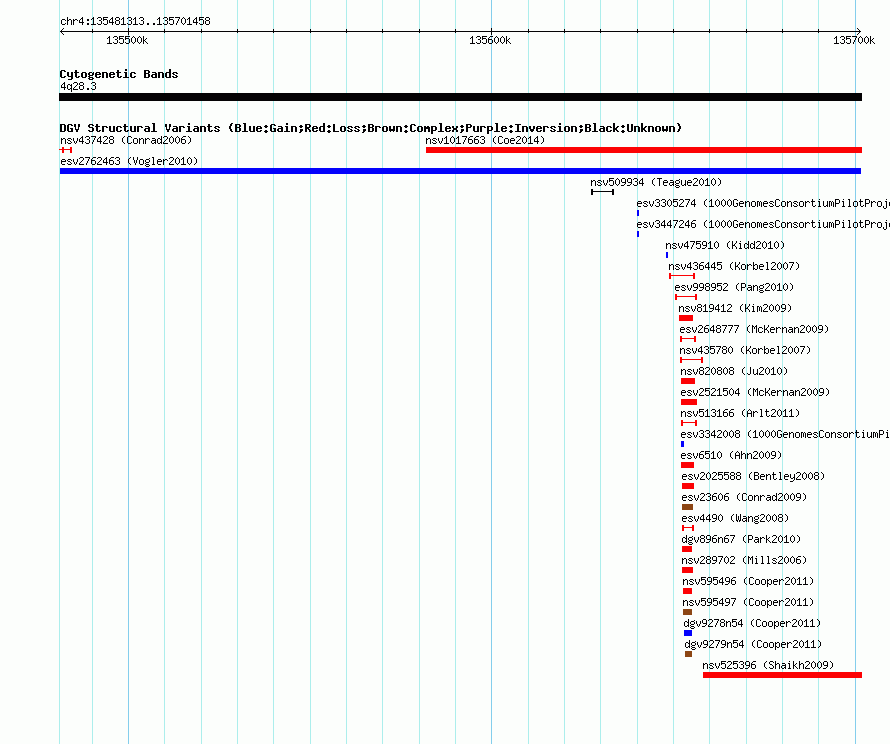This screenshot has height=744, width=890.
Task: Open nsv820808 (Ju2010) variant
Action: (734, 371)
